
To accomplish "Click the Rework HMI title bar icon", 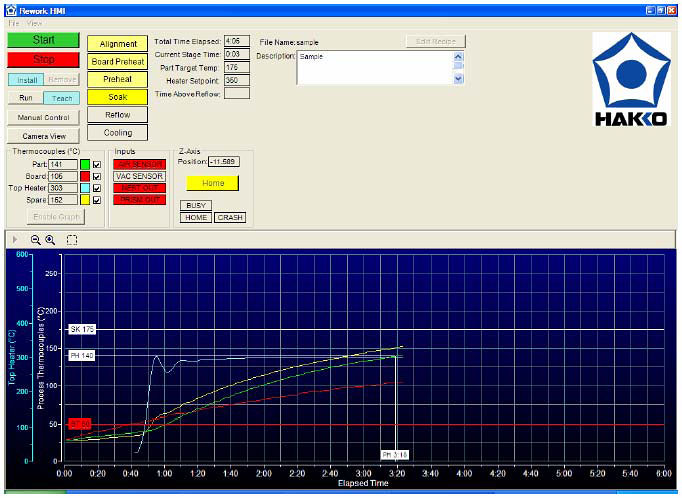I will [x=11, y=10].
